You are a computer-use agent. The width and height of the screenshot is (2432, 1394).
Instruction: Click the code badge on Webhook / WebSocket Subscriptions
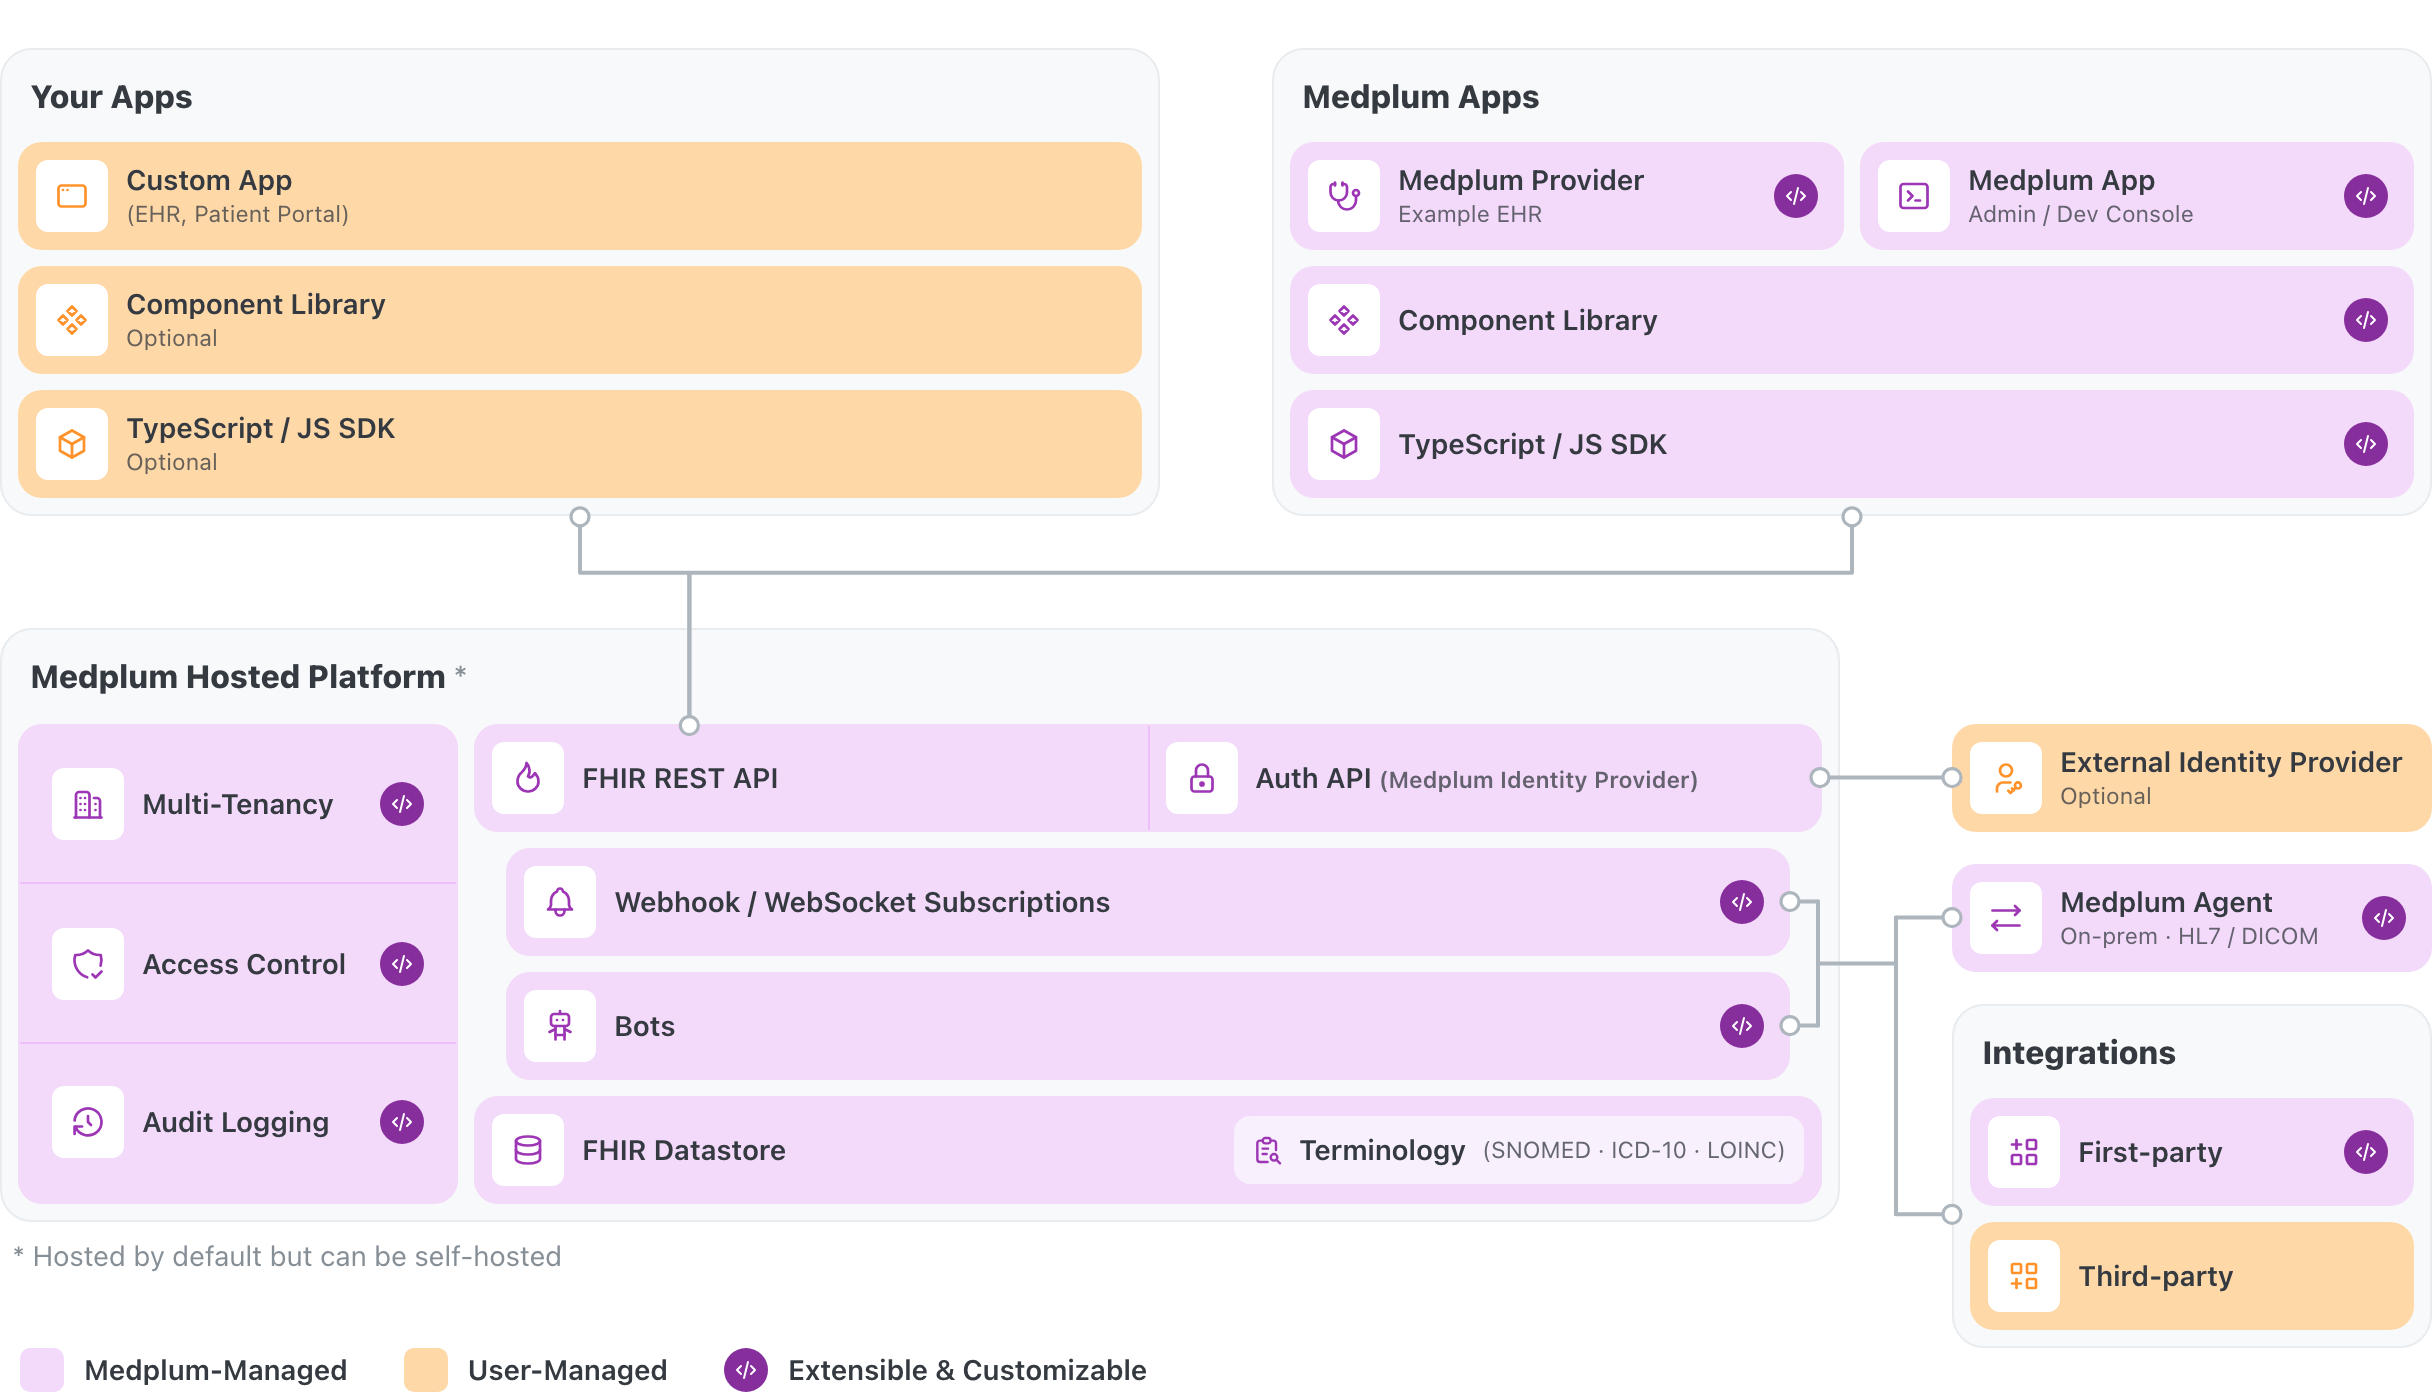pos(1742,902)
